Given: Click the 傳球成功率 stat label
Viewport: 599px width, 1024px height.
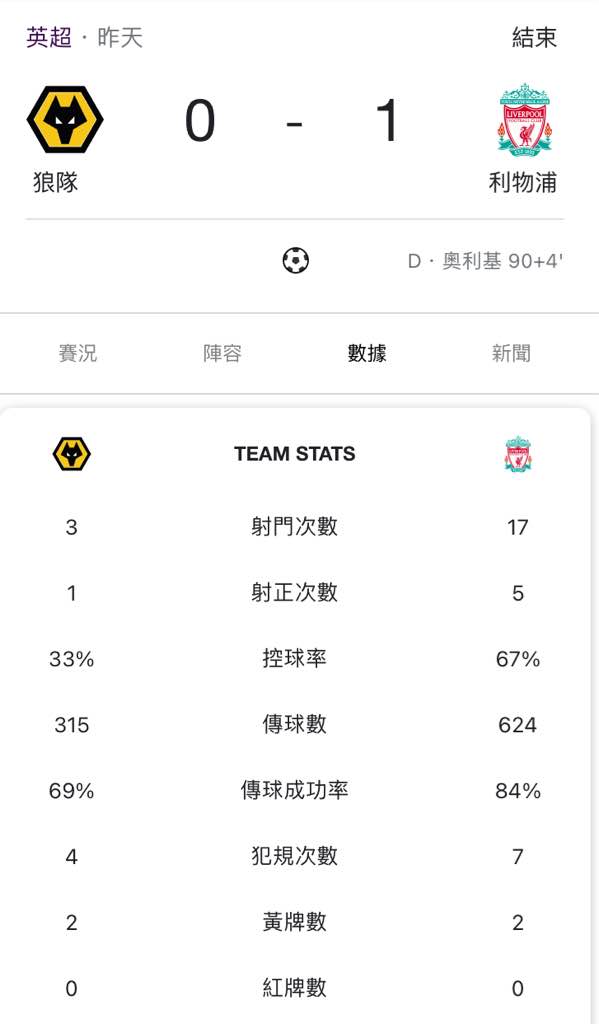Looking at the screenshot, I should (x=295, y=790).
